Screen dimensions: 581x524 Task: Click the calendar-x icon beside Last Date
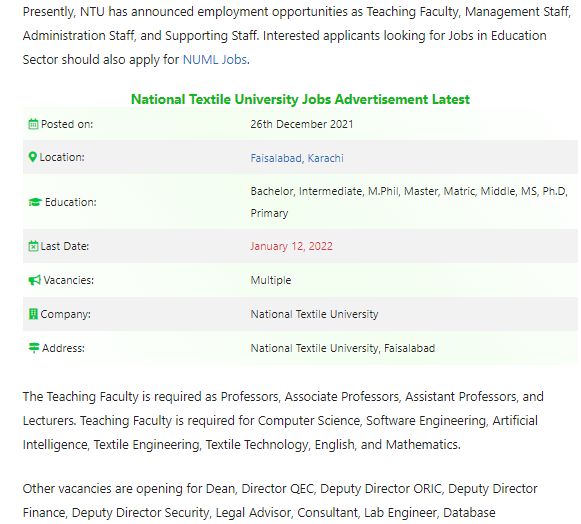(33, 246)
